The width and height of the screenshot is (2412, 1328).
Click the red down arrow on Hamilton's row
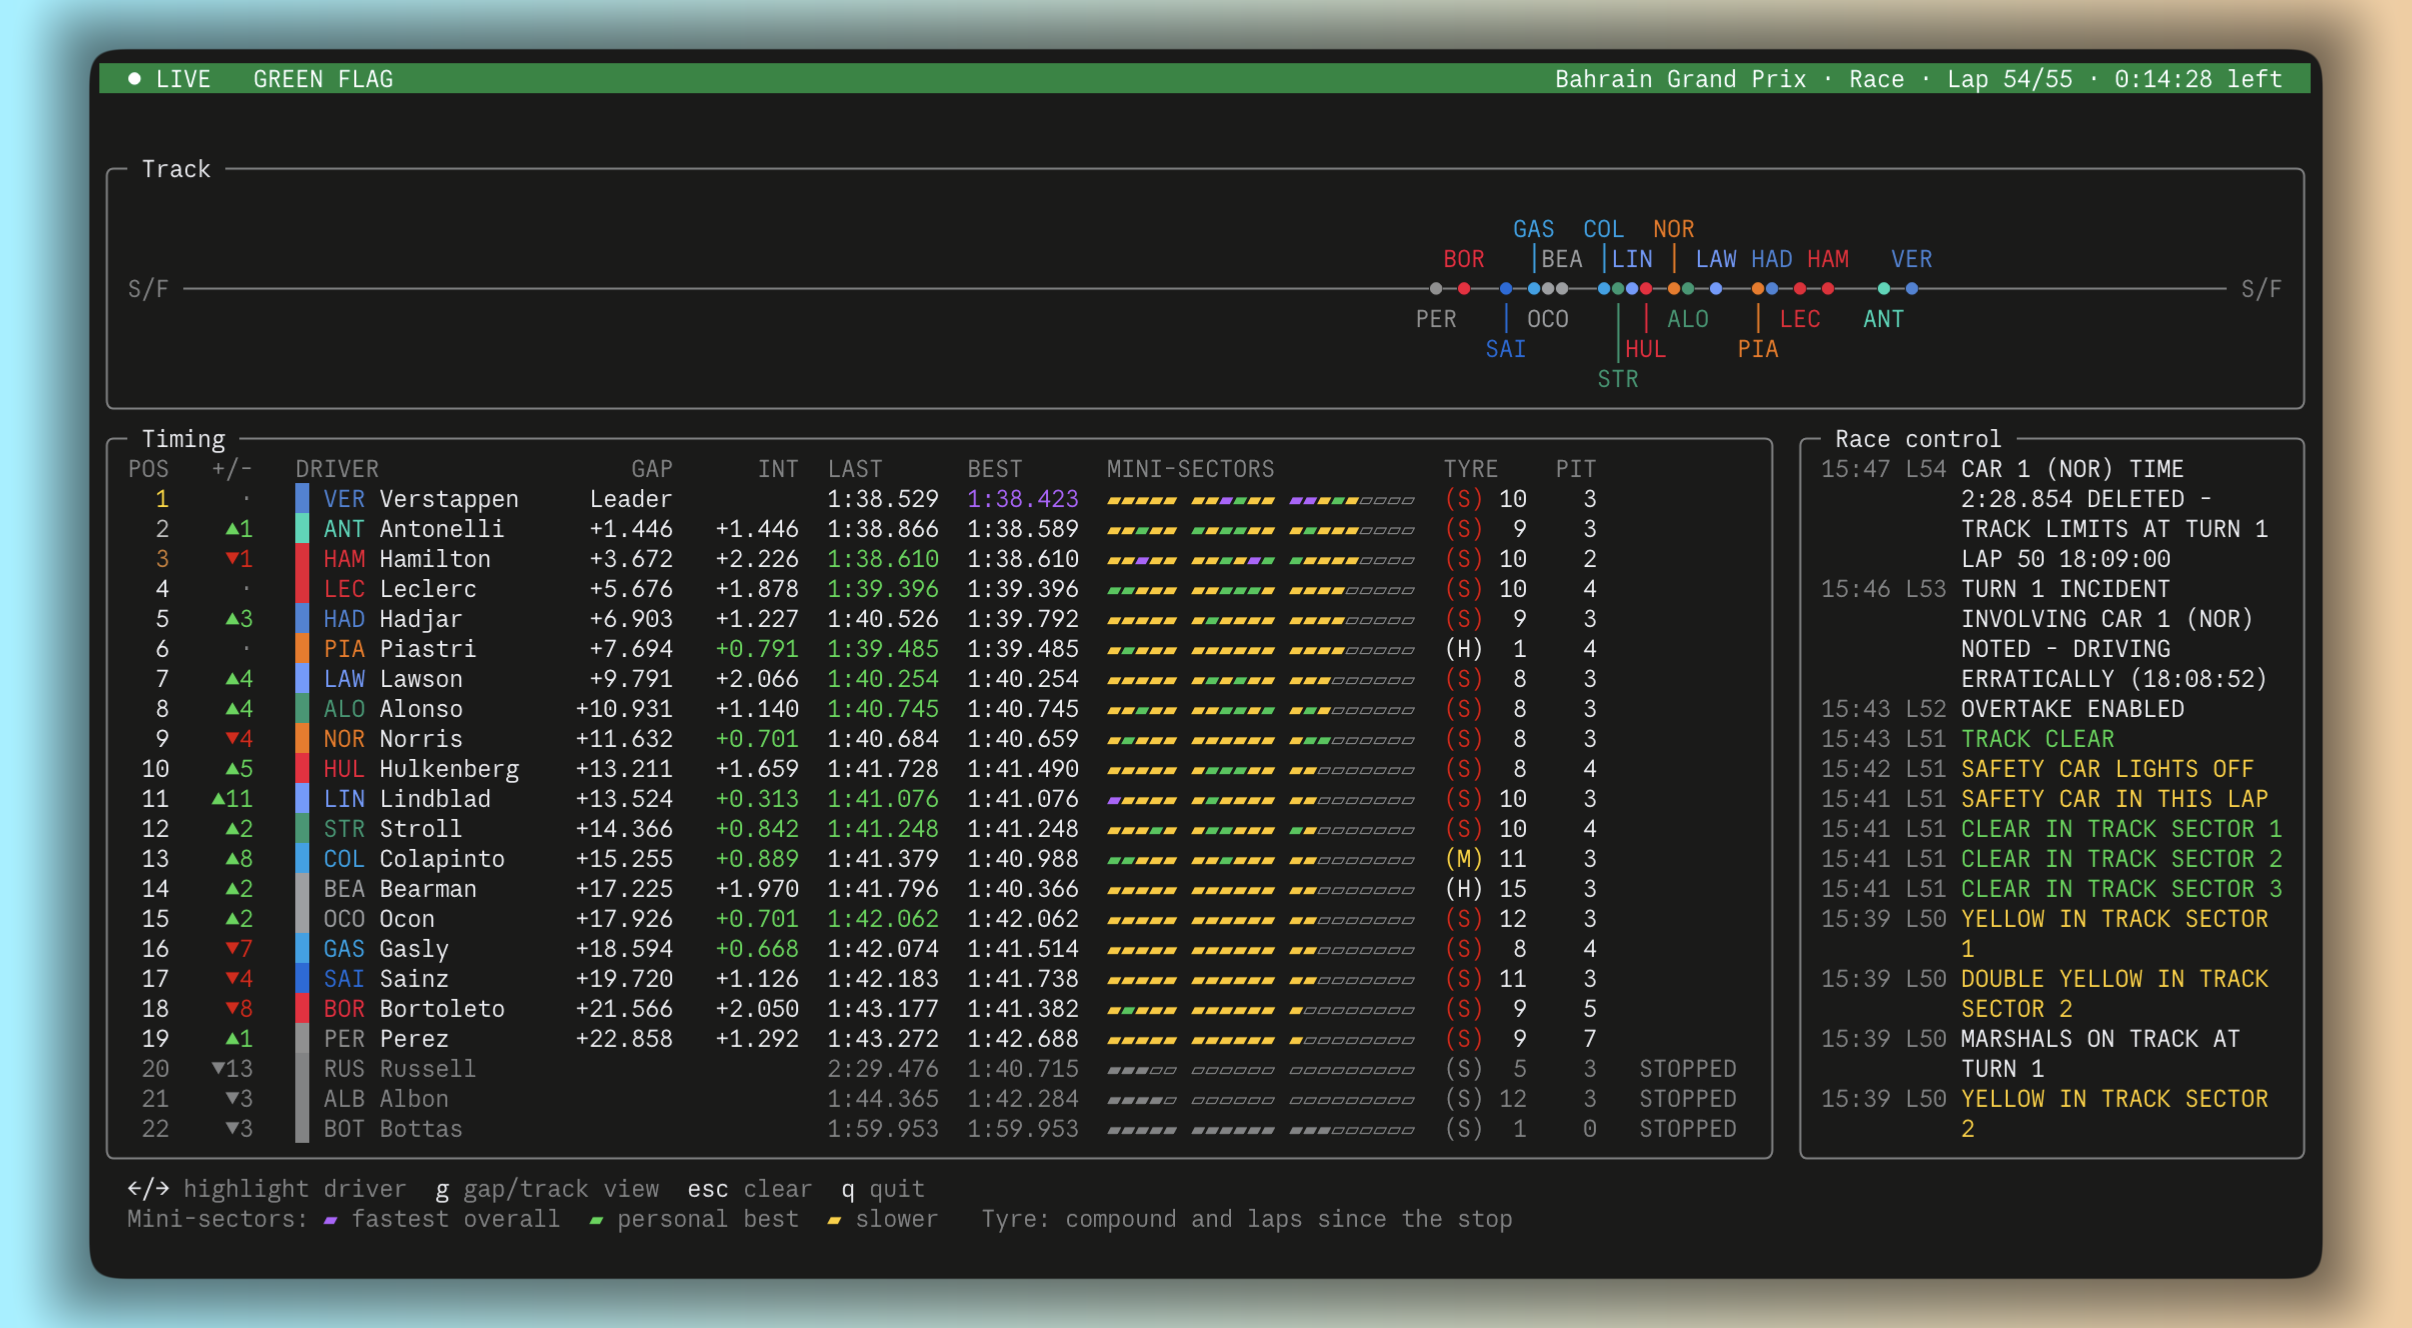pos(232,559)
